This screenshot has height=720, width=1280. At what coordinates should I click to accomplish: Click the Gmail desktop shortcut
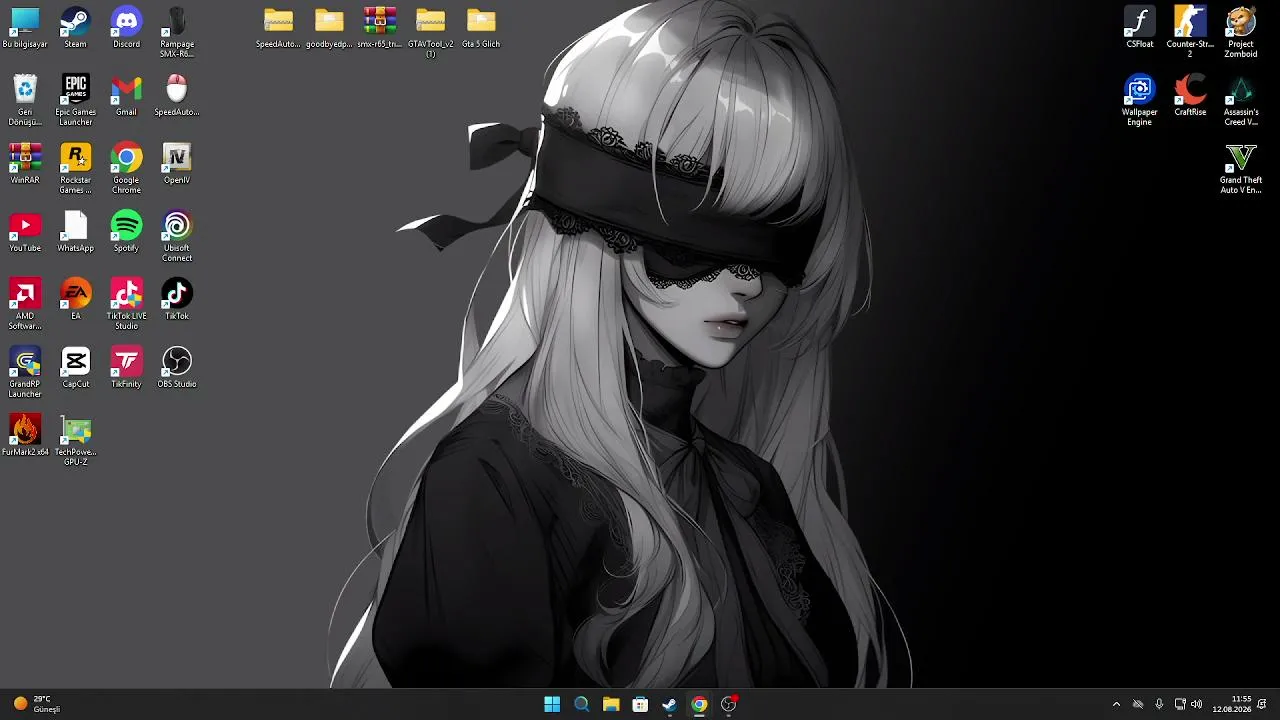[126, 96]
